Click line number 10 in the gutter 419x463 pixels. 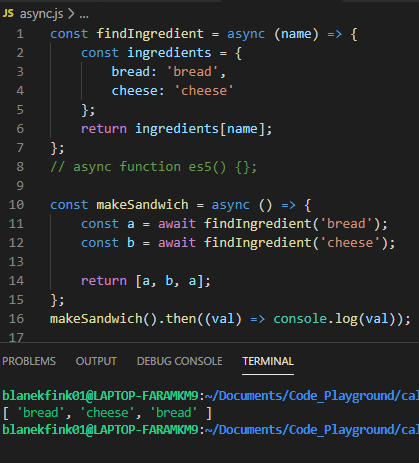16,205
